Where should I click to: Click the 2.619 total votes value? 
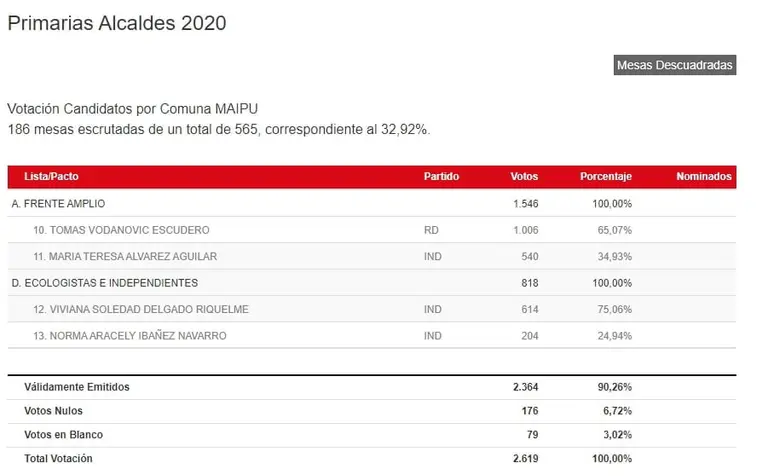(525, 459)
